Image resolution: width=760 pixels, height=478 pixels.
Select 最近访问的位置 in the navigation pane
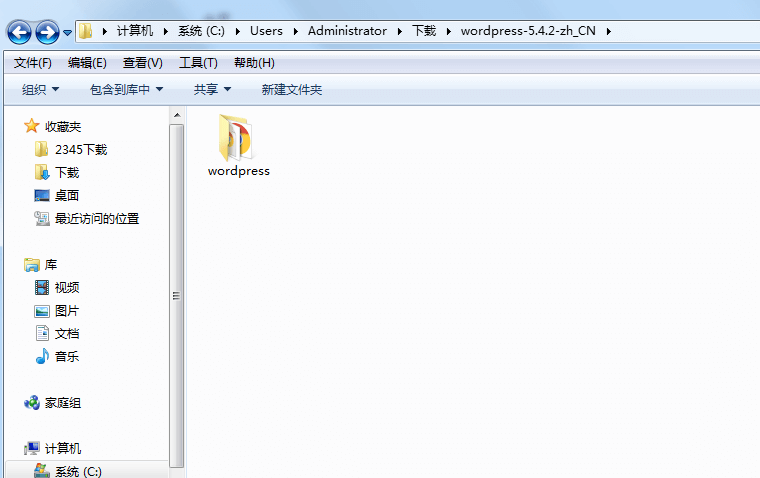(x=97, y=219)
